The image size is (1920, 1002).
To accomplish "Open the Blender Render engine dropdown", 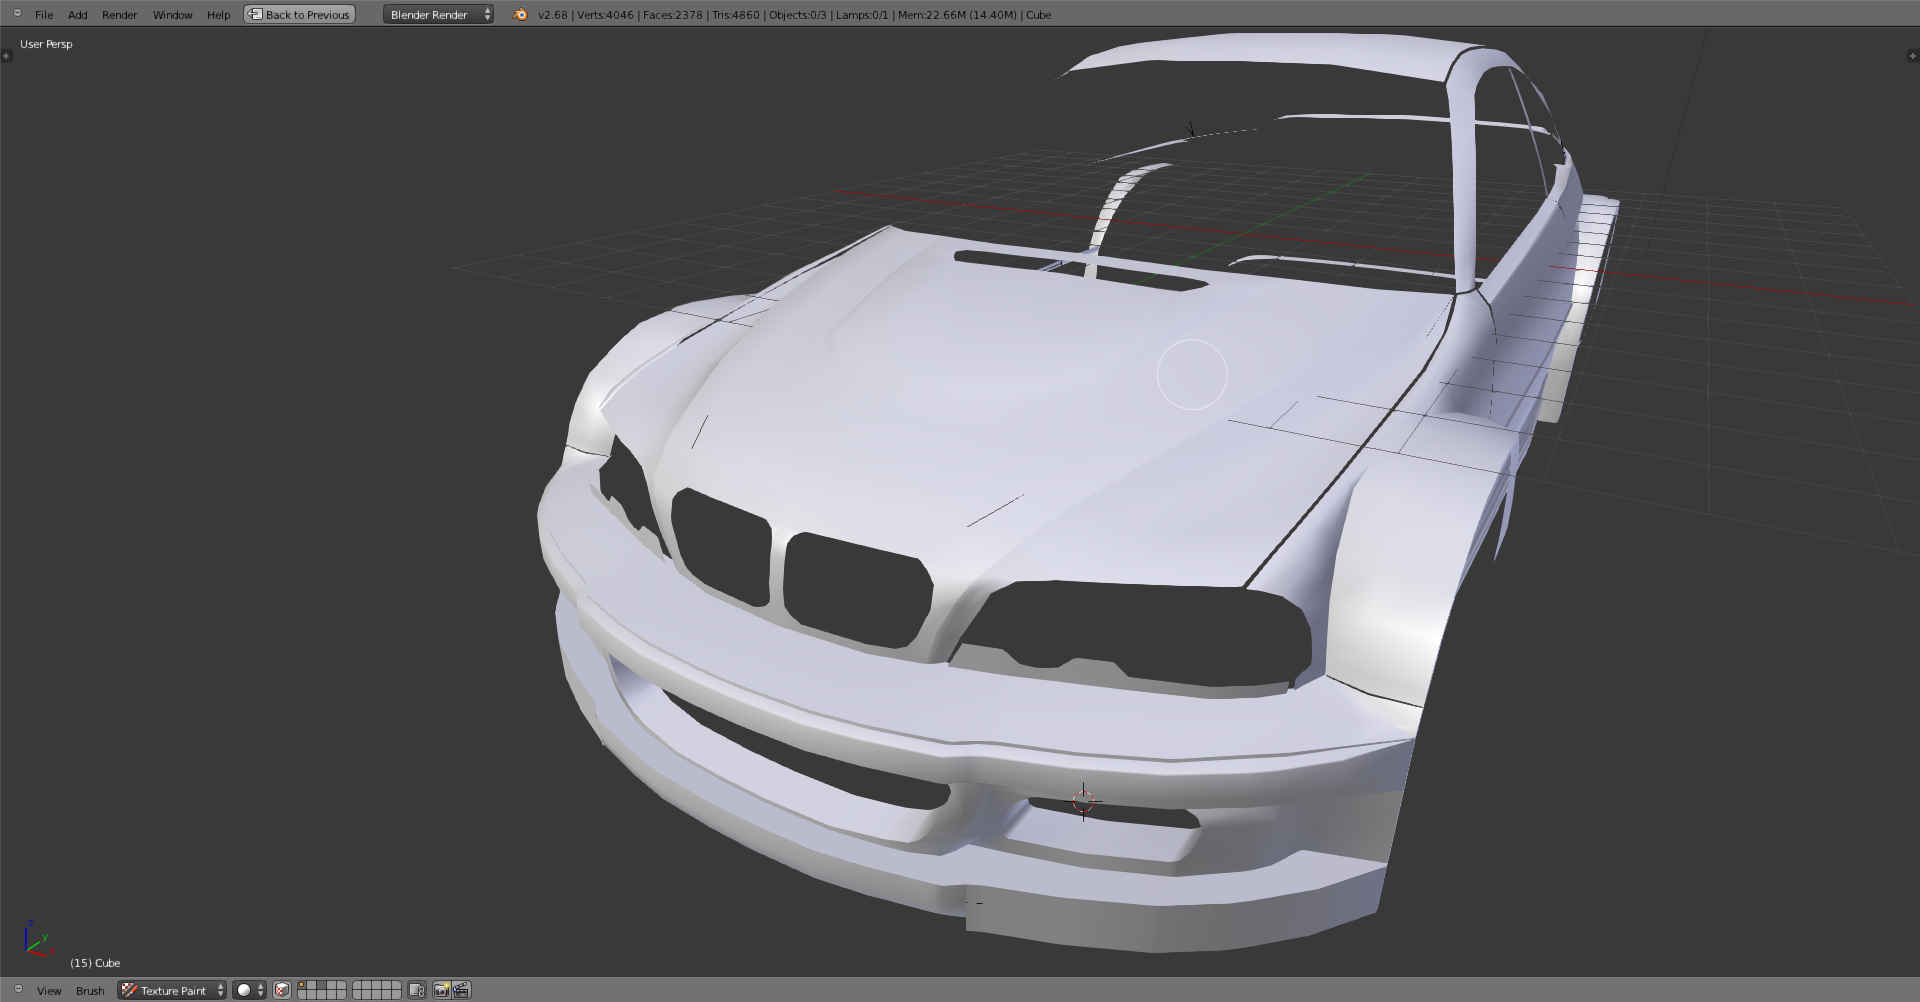I will [x=438, y=14].
